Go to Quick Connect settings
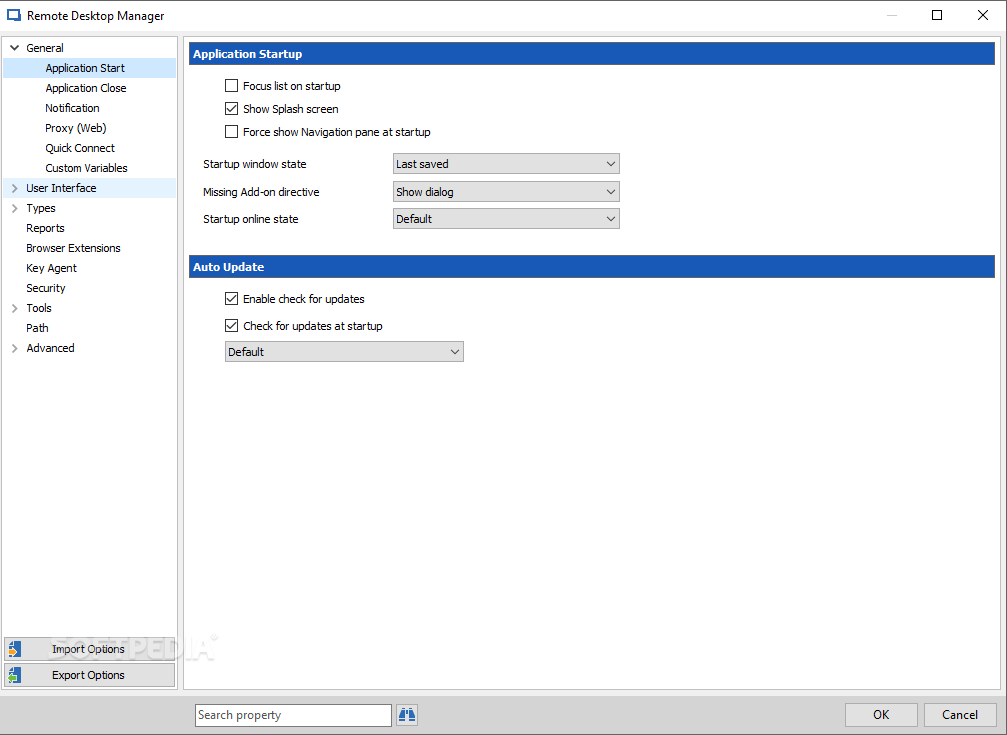The height and width of the screenshot is (735, 1007). point(80,148)
